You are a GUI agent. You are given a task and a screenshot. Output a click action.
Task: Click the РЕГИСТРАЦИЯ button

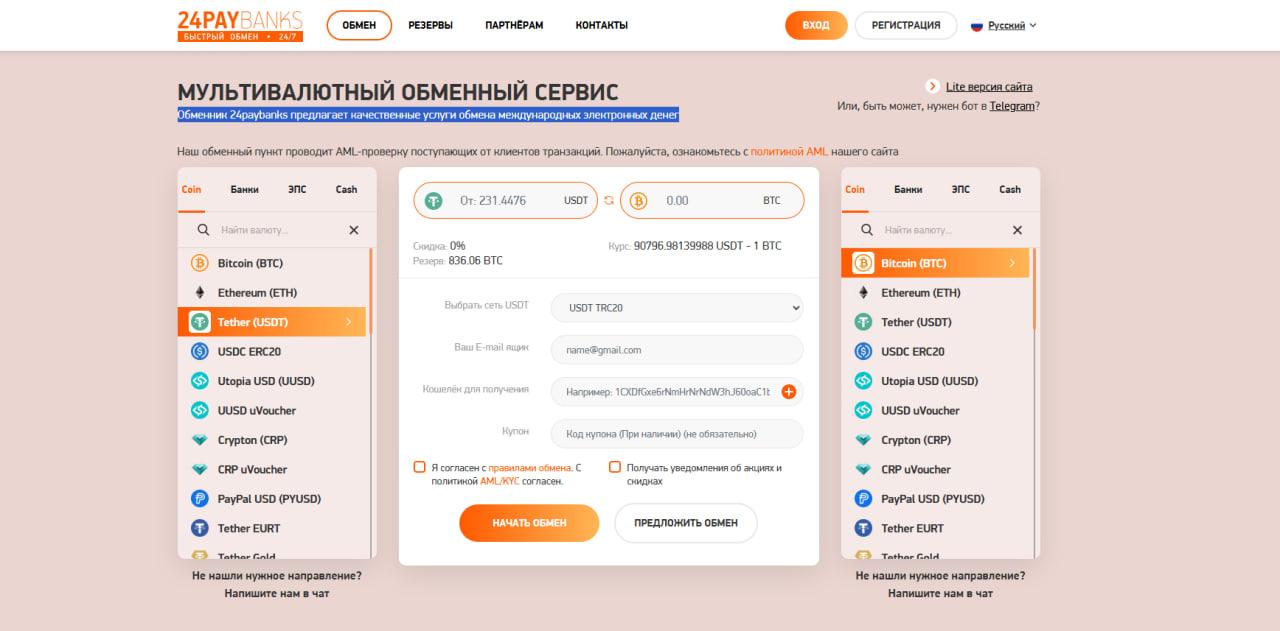pos(906,25)
